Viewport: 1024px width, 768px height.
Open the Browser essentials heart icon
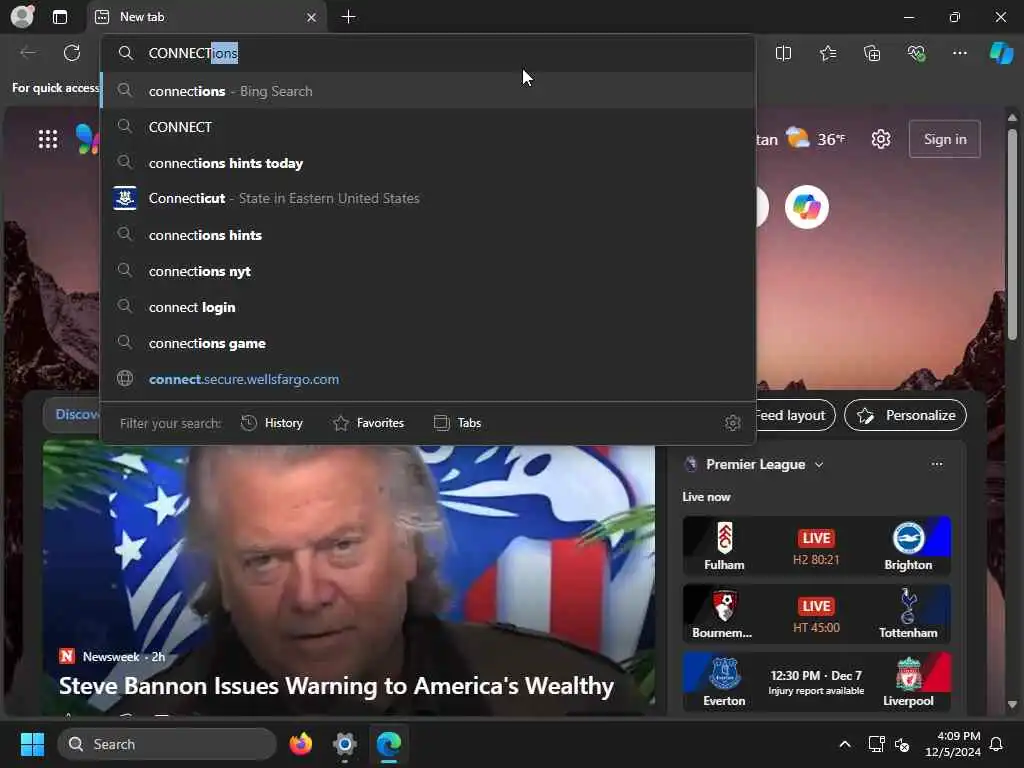click(916, 53)
